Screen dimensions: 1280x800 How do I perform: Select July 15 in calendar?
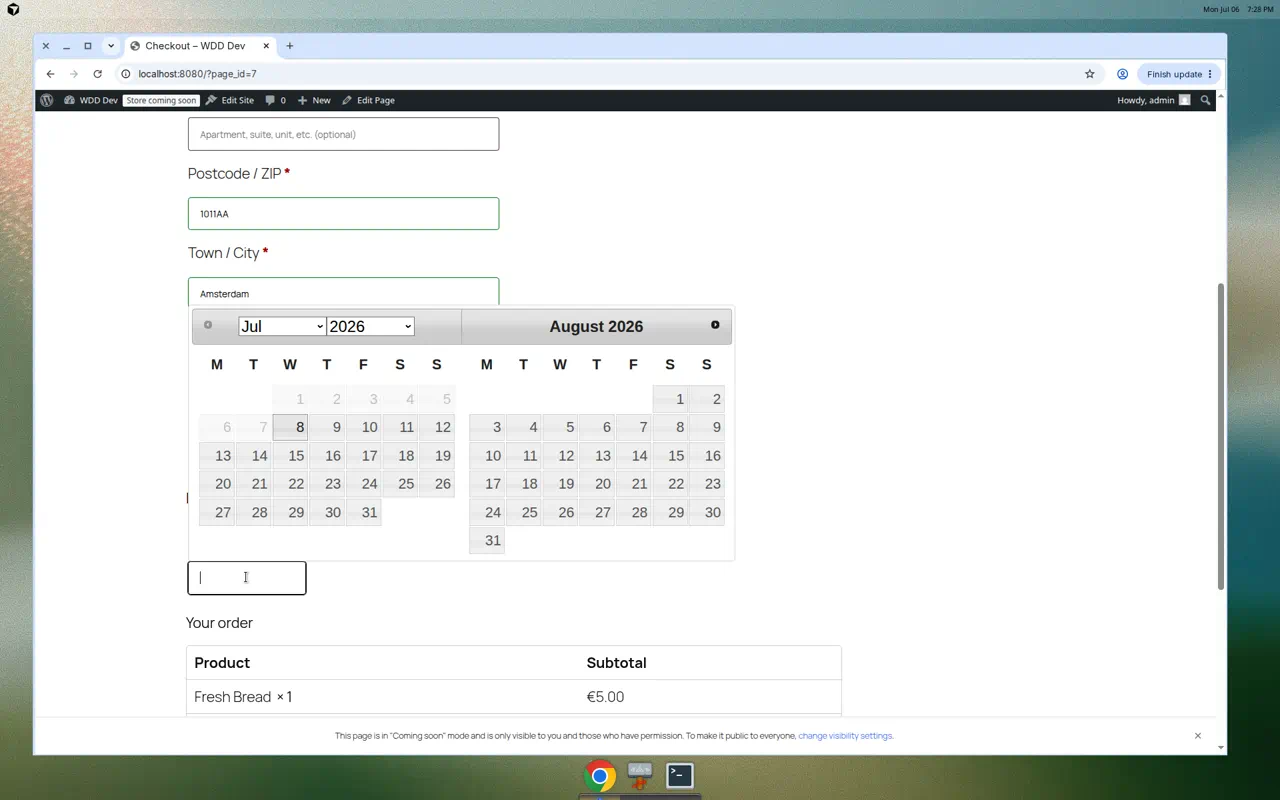290,456
